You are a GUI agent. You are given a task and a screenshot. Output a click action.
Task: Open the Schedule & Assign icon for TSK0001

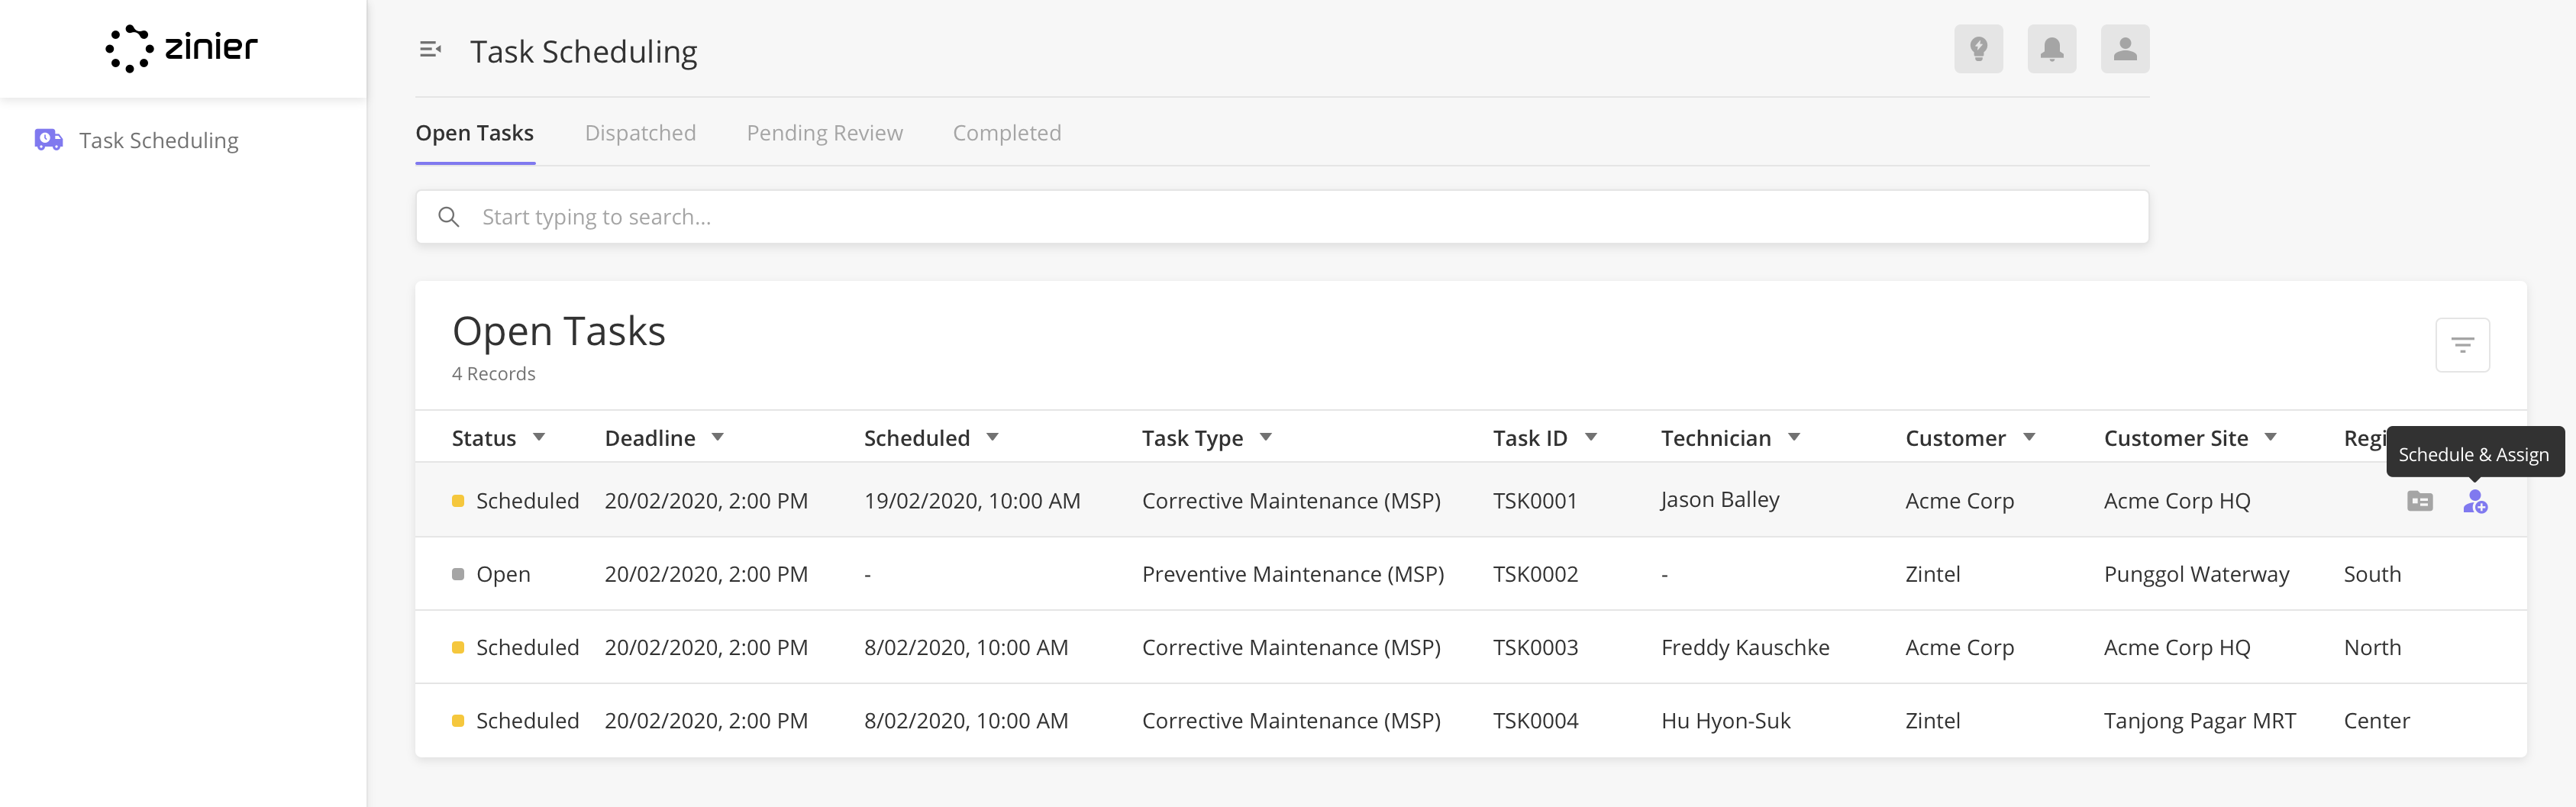coord(2476,502)
